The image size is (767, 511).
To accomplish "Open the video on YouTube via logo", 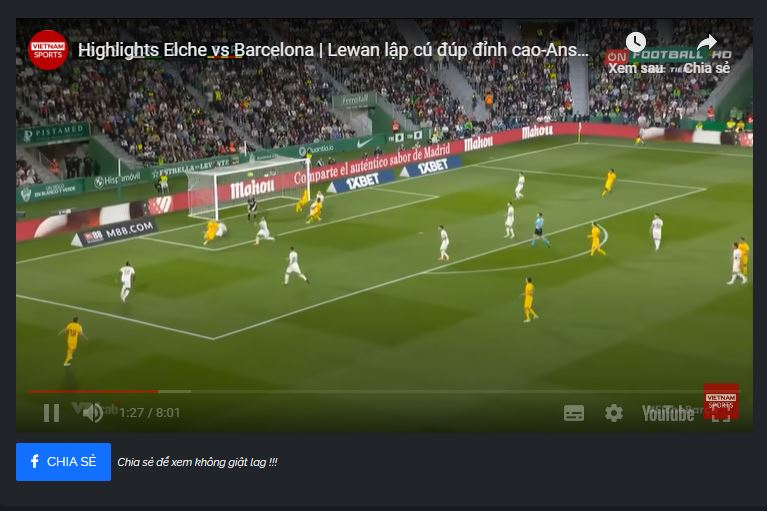I will point(668,413).
